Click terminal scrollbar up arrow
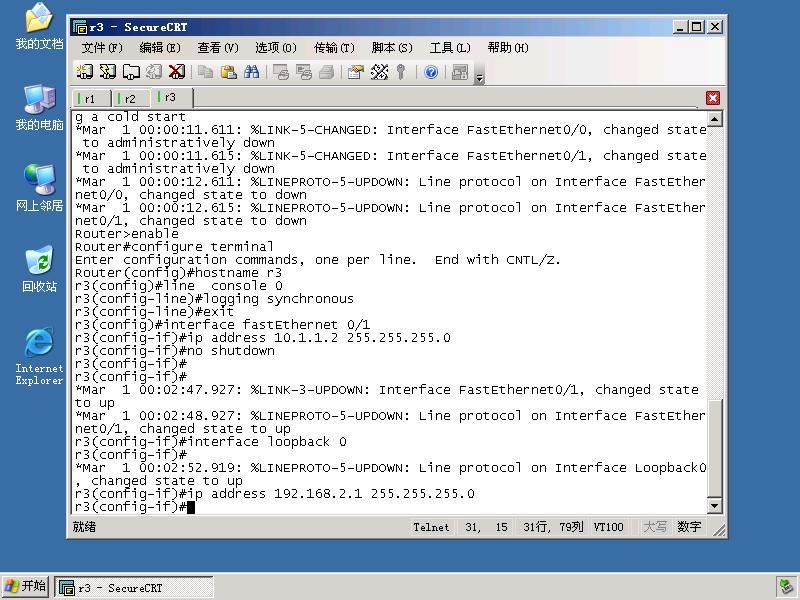This screenshot has height=600, width=800. pyautogui.click(x=715, y=119)
